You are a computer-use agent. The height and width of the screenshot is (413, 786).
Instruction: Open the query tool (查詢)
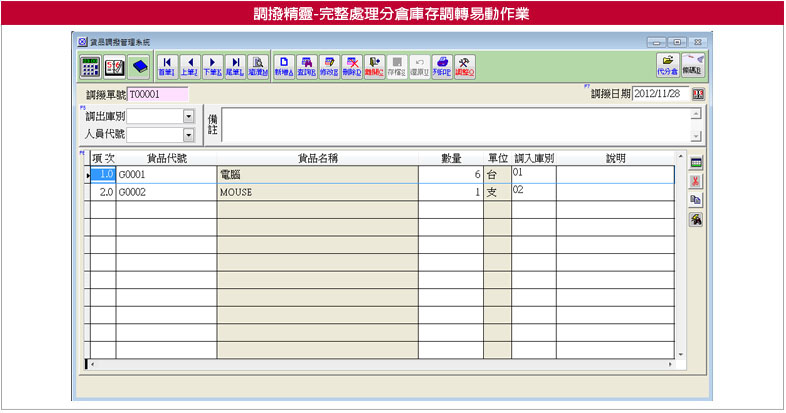coord(307,66)
